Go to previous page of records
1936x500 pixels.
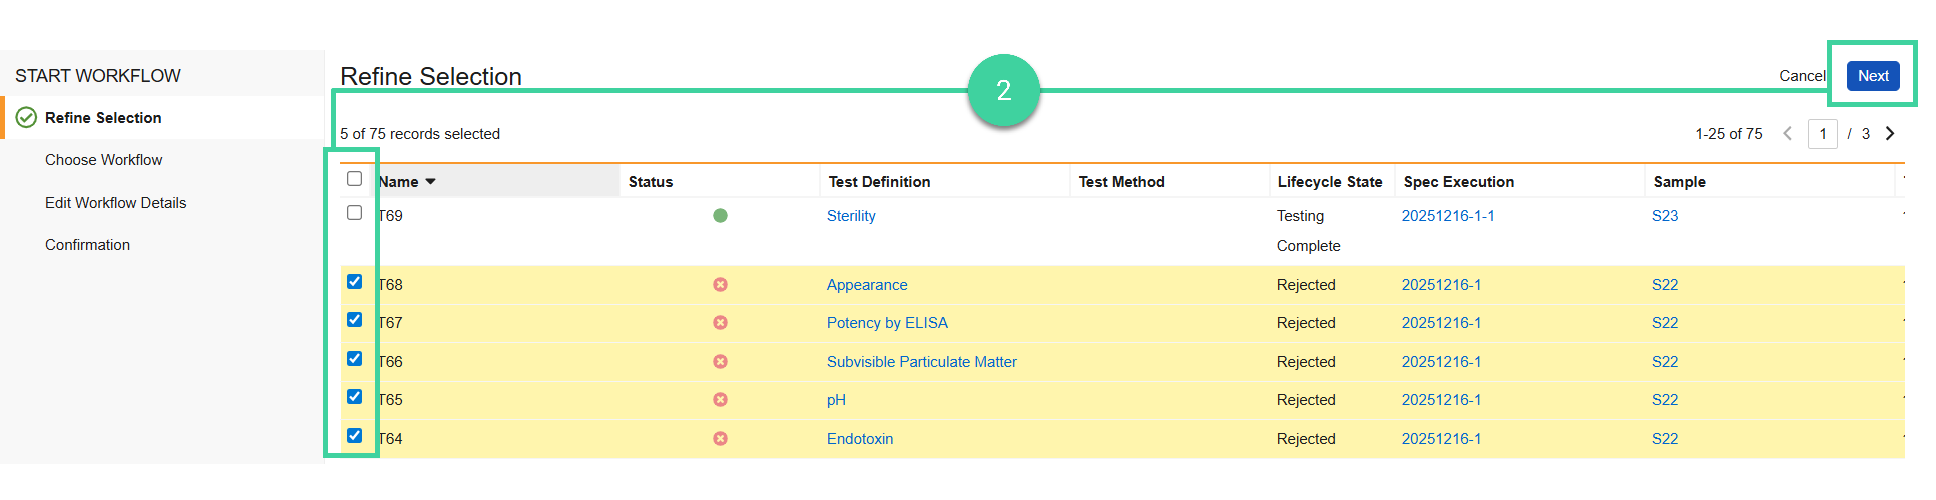[x=1788, y=134]
